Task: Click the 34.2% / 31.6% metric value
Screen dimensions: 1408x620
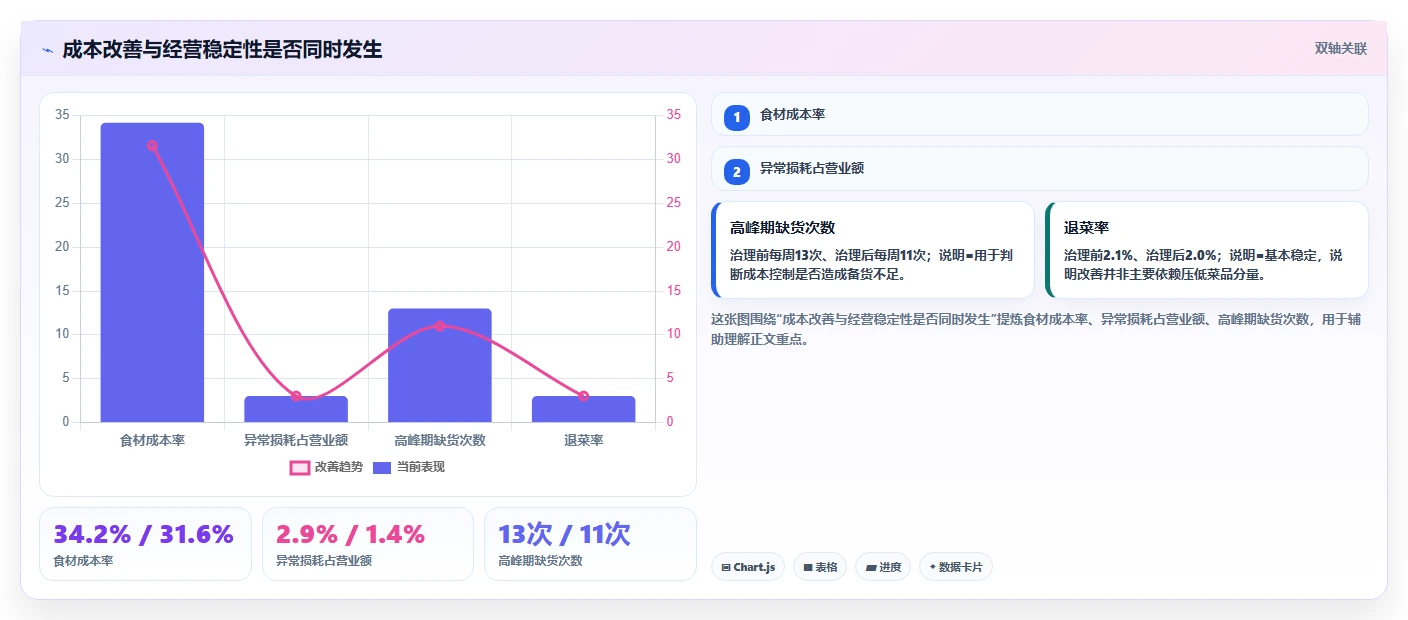Action: pos(143,534)
